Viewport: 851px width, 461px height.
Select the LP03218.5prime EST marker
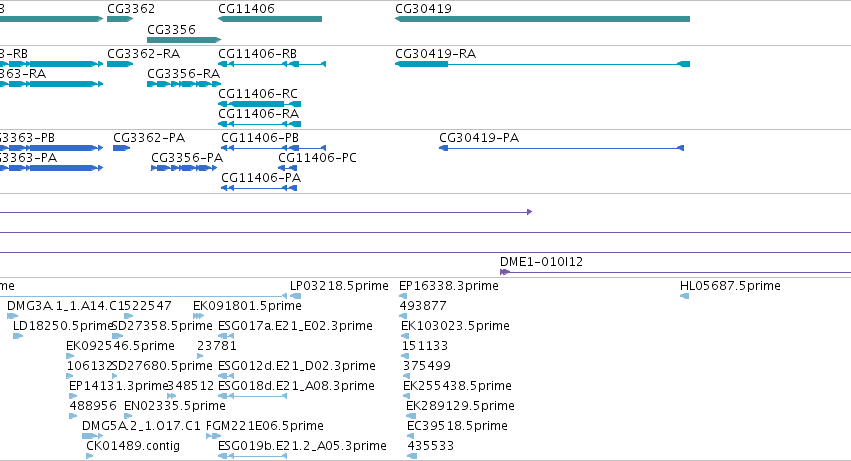tap(295, 296)
